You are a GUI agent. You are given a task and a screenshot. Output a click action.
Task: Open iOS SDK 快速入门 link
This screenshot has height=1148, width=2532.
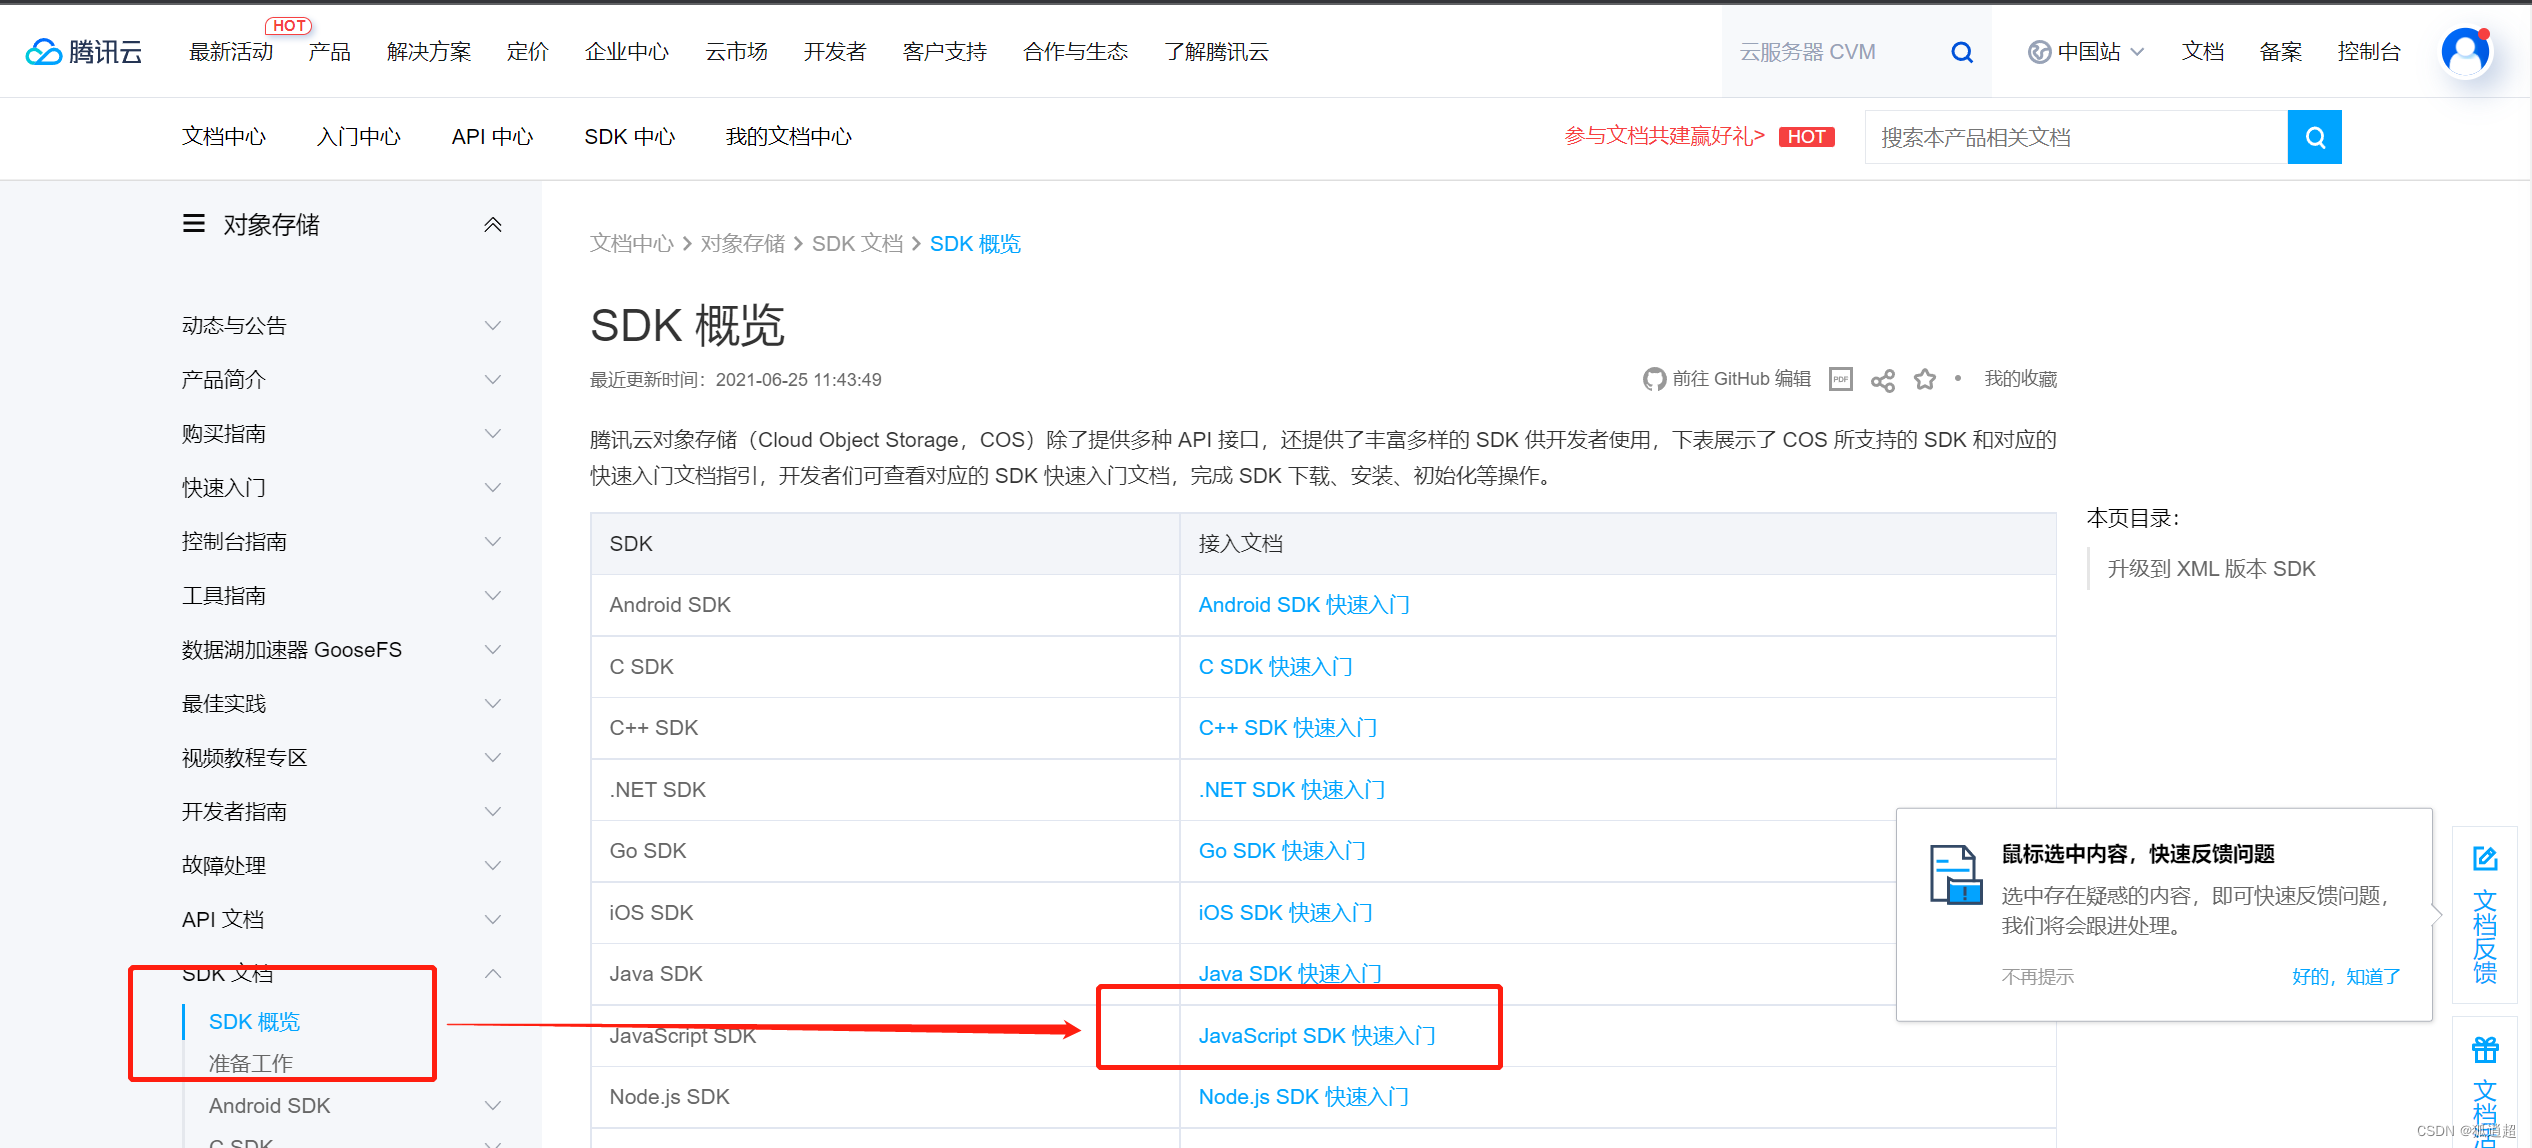tap(1286, 913)
